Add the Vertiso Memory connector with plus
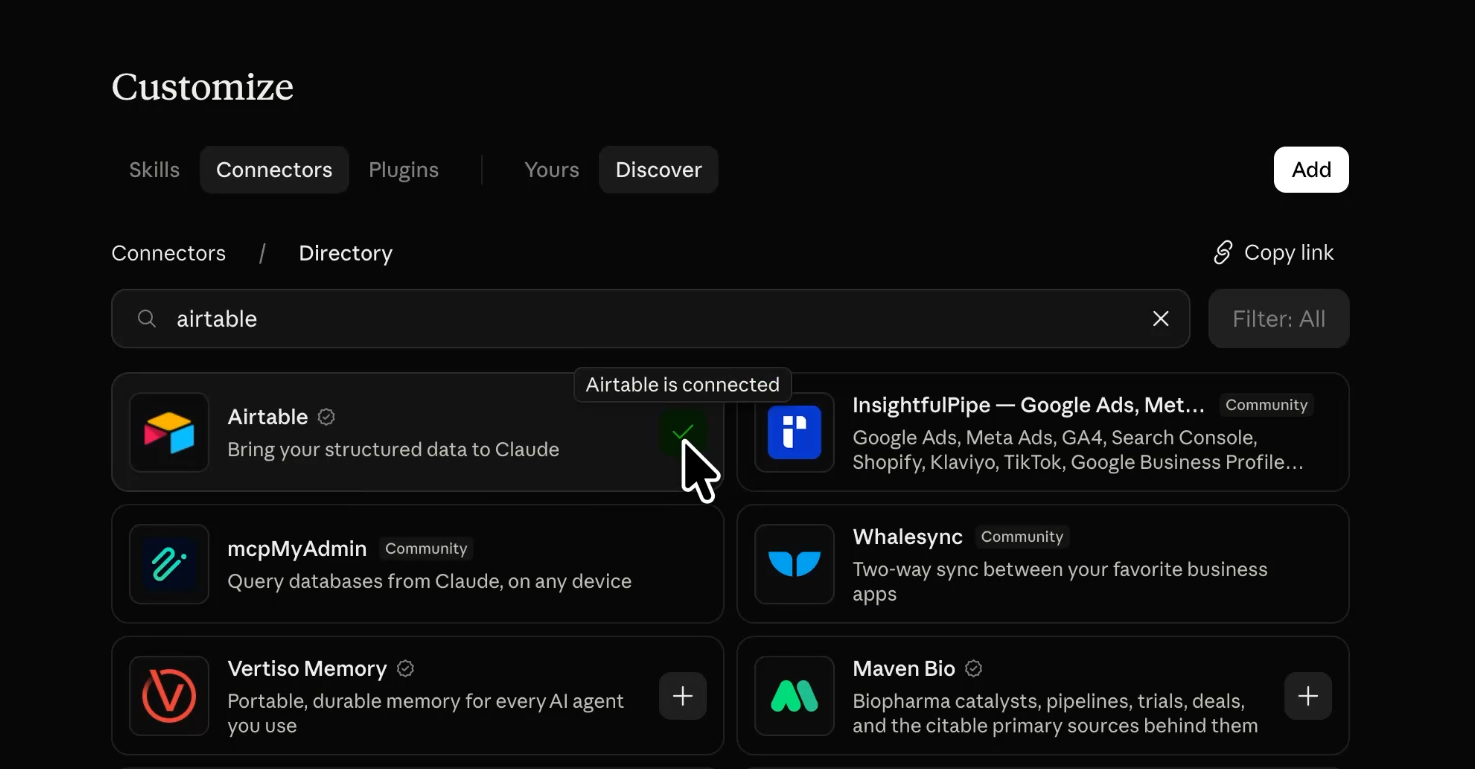1475x769 pixels. [683, 696]
